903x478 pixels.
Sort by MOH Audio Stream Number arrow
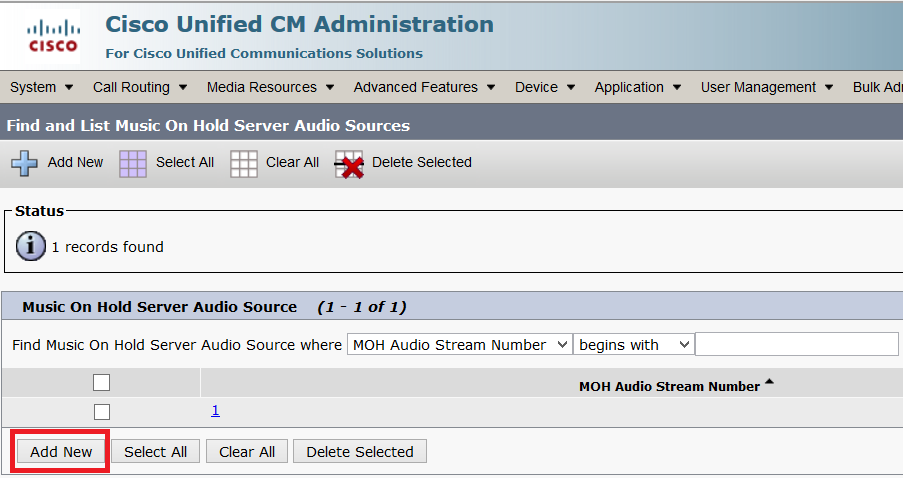click(769, 381)
